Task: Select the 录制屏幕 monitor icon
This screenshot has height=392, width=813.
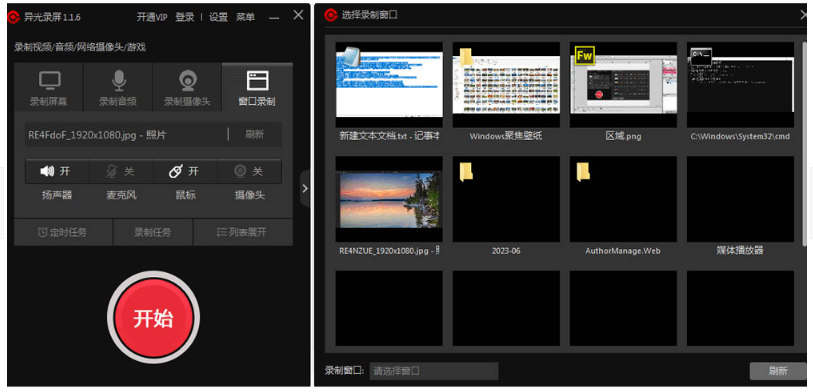Action: click(49, 80)
